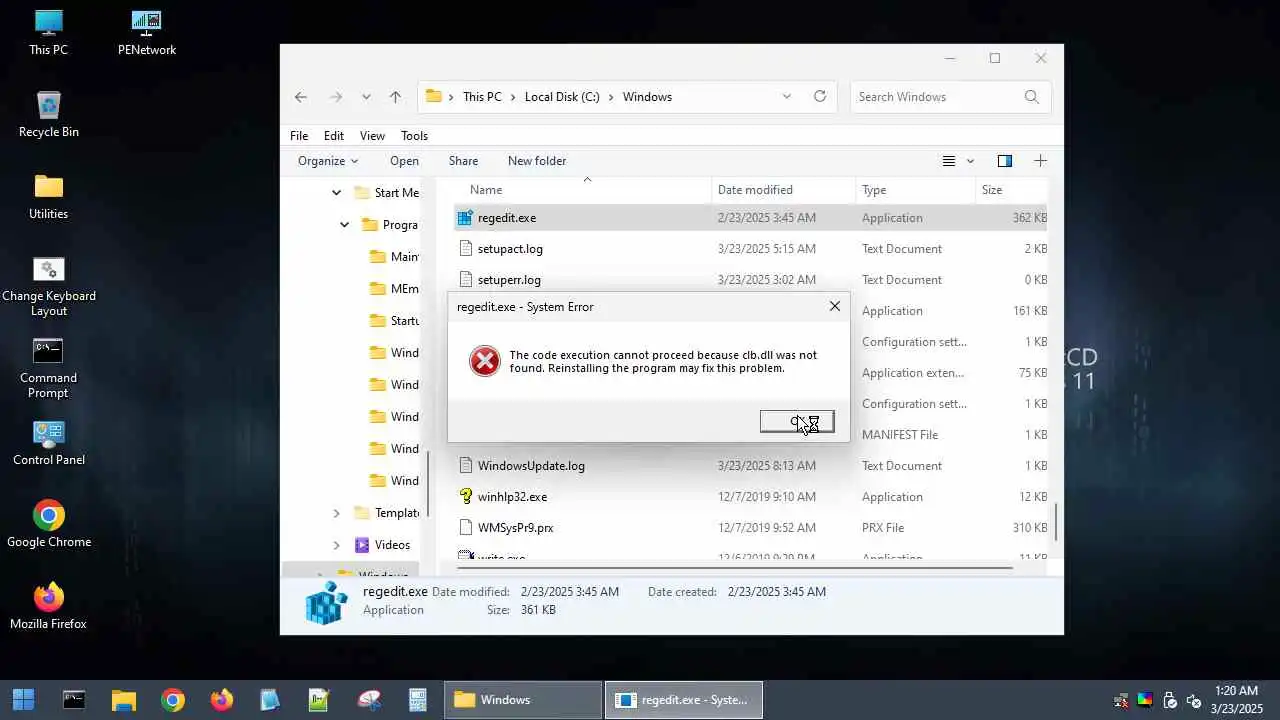Click the red error icon in the dialog
The width and height of the screenshot is (1280, 720).
485,361
